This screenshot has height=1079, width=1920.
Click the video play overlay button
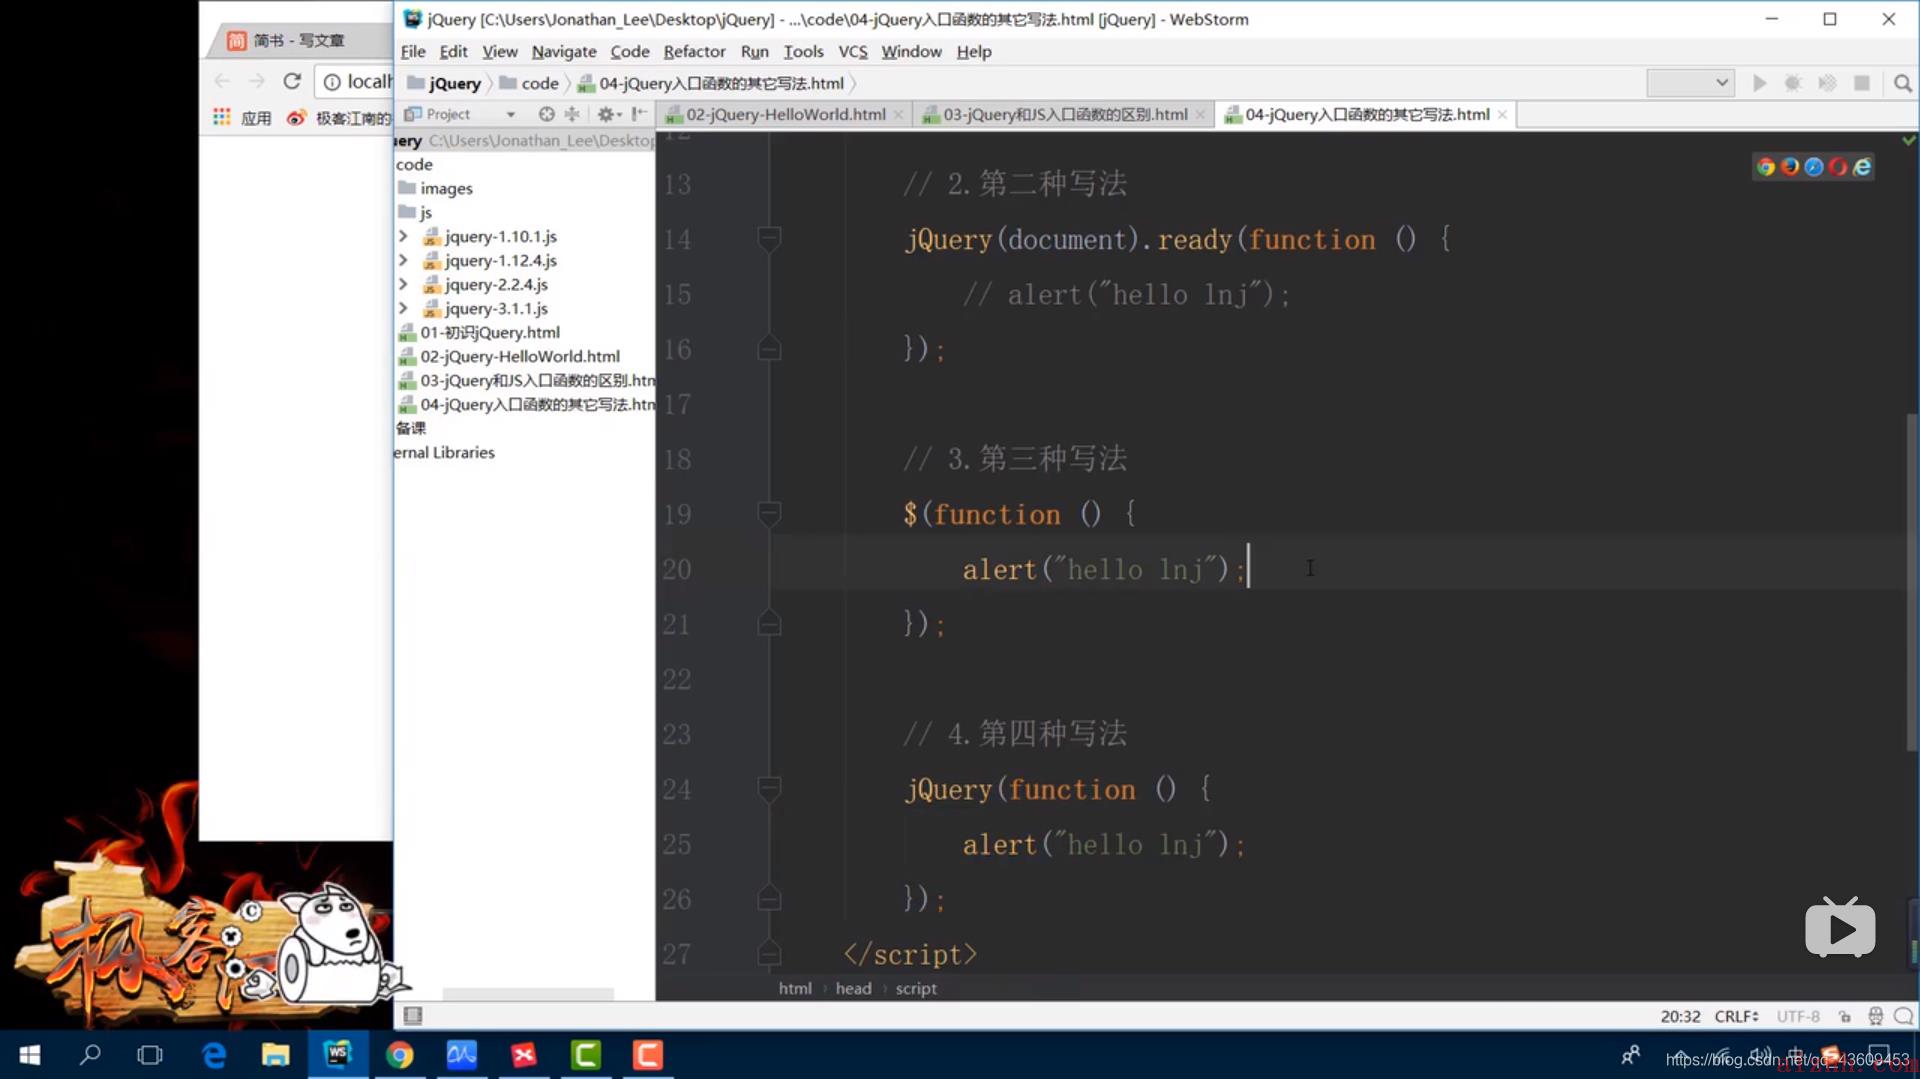click(x=1839, y=929)
